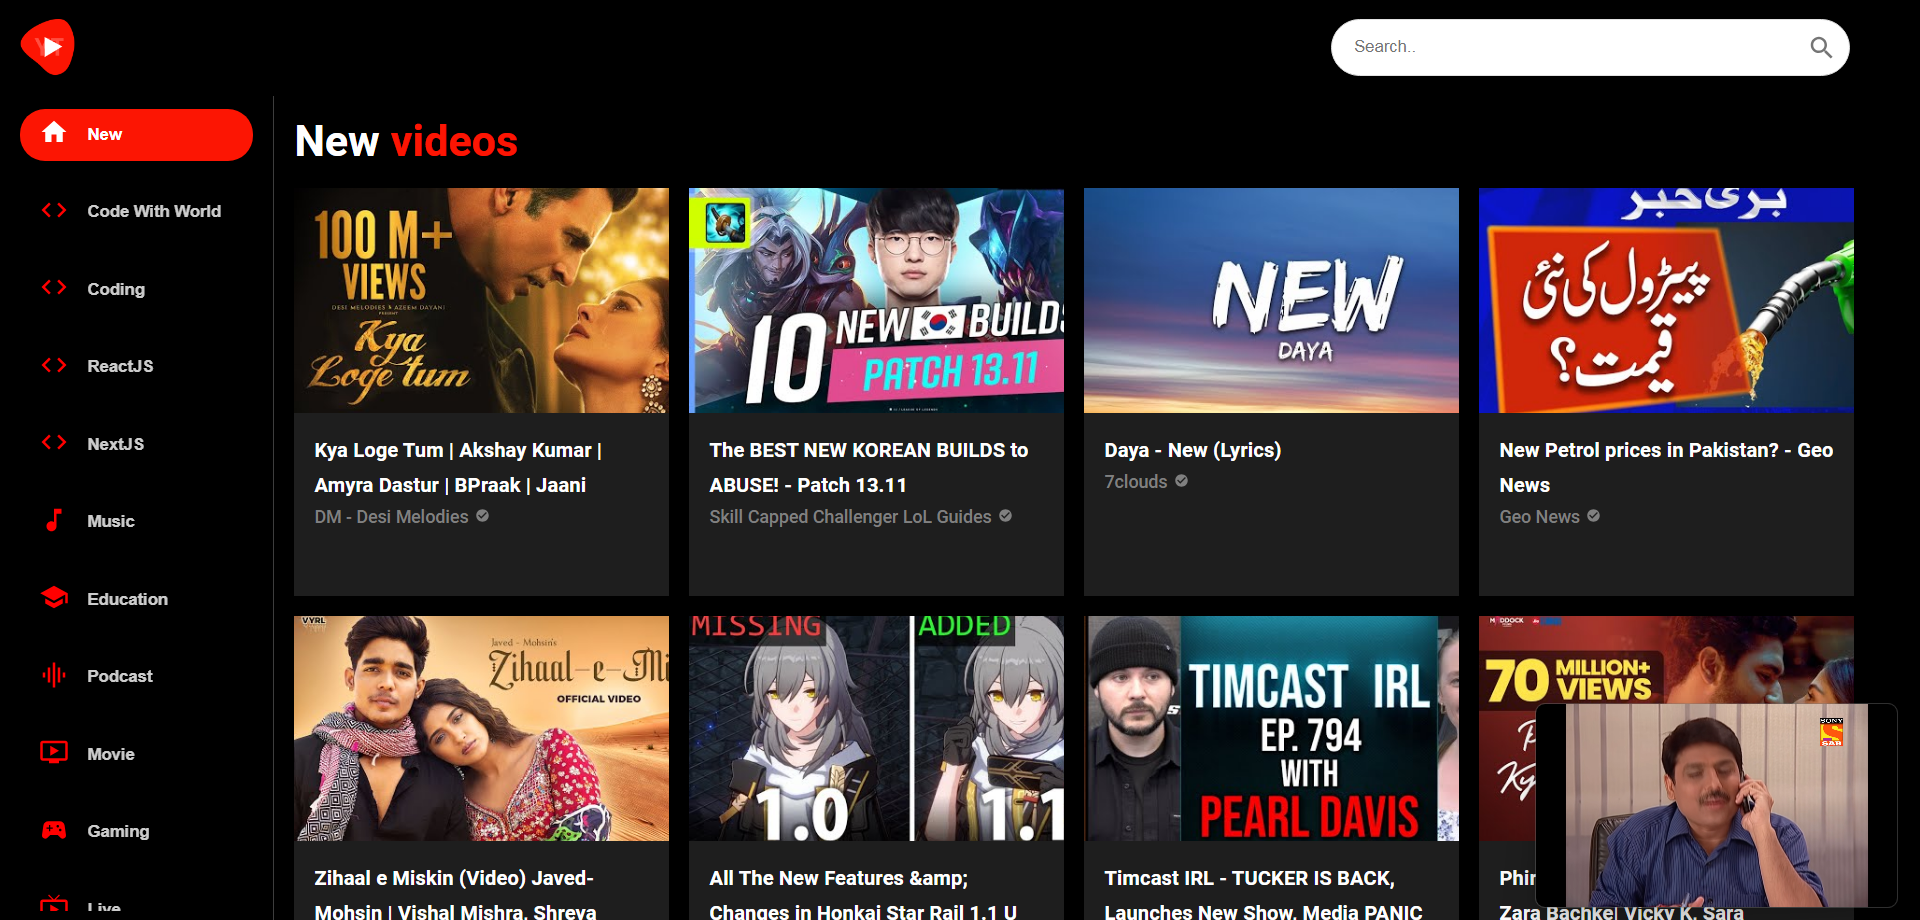The image size is (1920, 920).
Task: Focus the Search input field
Action: click(x=1575, y=47)
